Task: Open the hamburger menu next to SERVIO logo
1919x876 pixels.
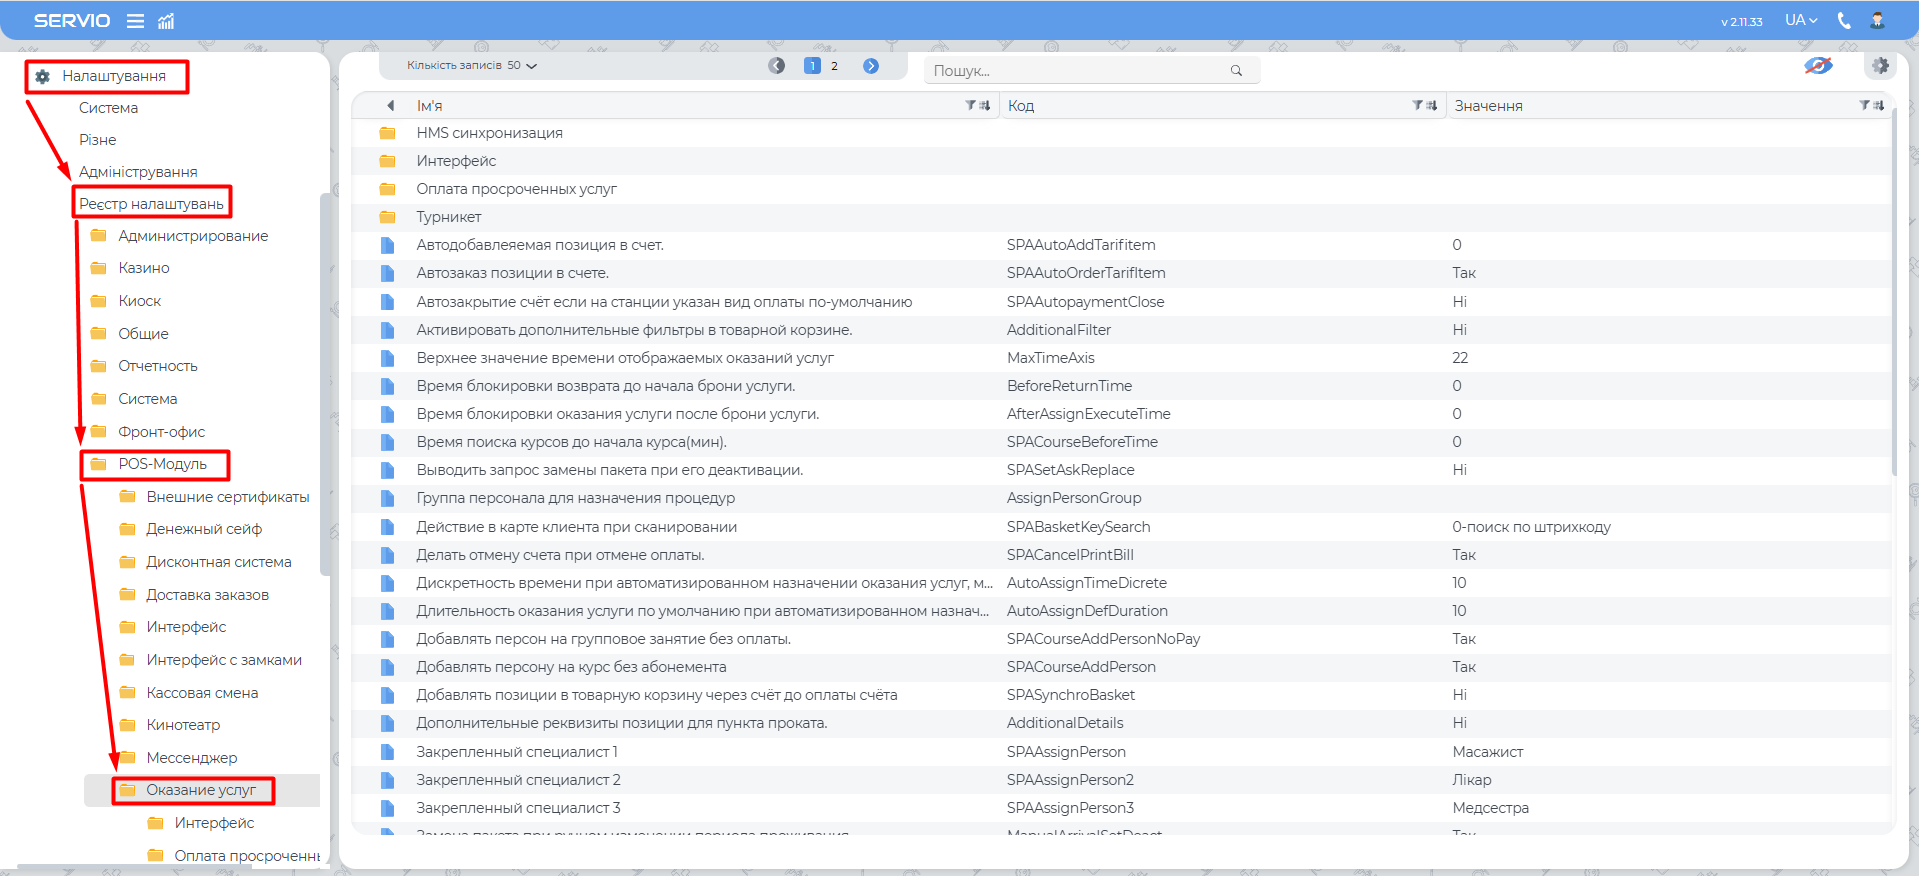Action: pos(135,21)
